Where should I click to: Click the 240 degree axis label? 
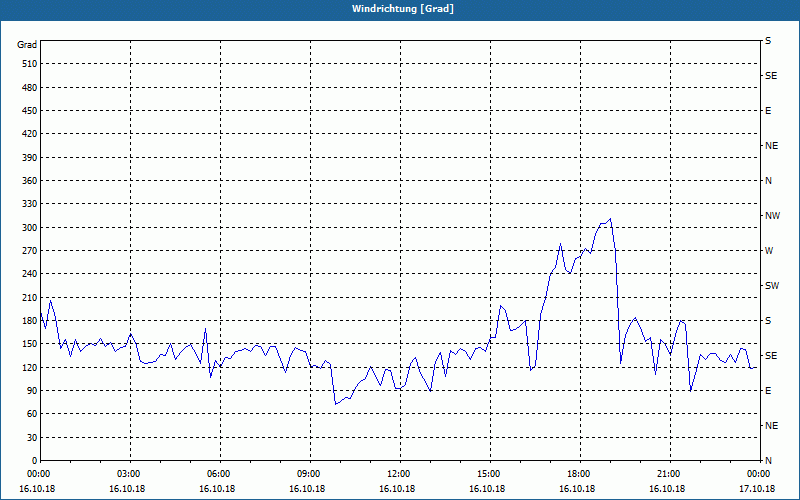point(29,274)
